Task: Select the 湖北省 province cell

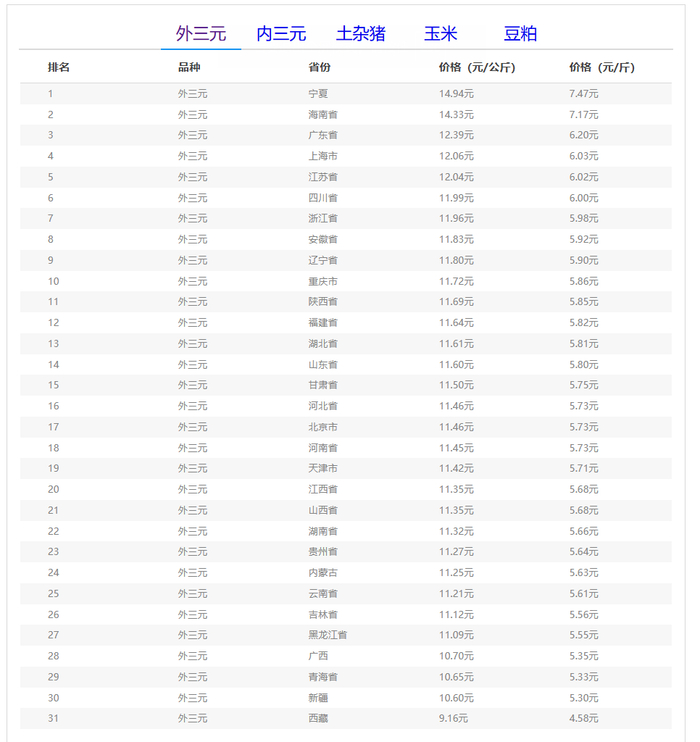Action: coord(323,344)
